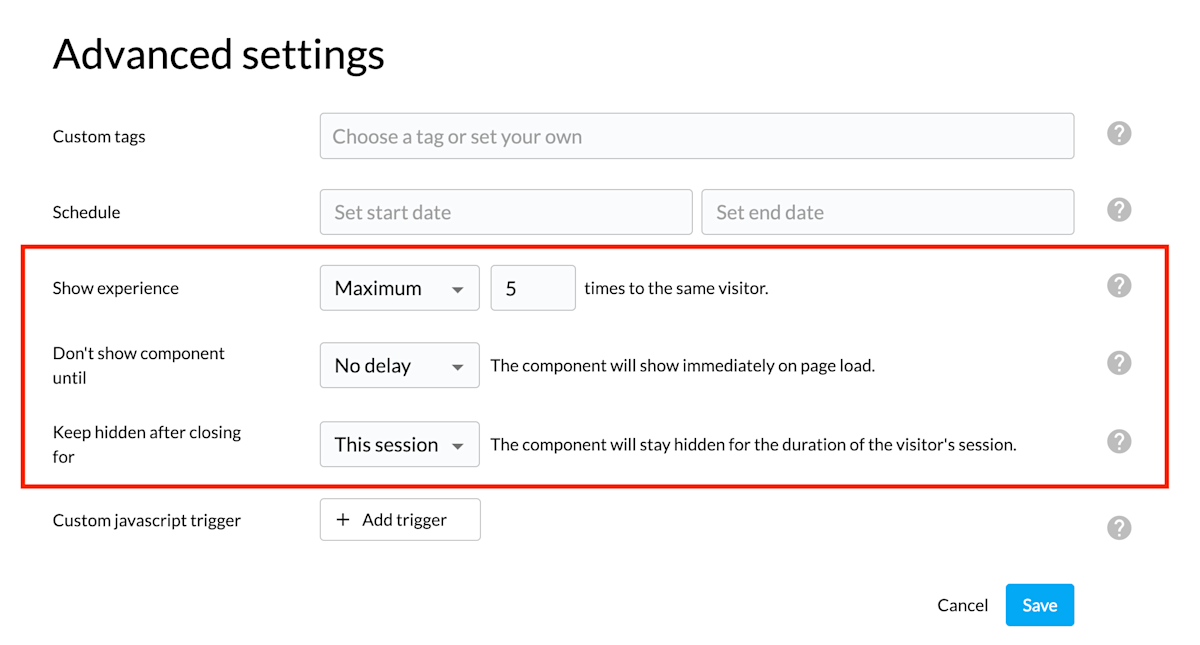The width and height of the screenshot is (1200, 645).
Task: Open help for Schedule
Action: [x=1119, y=209]
